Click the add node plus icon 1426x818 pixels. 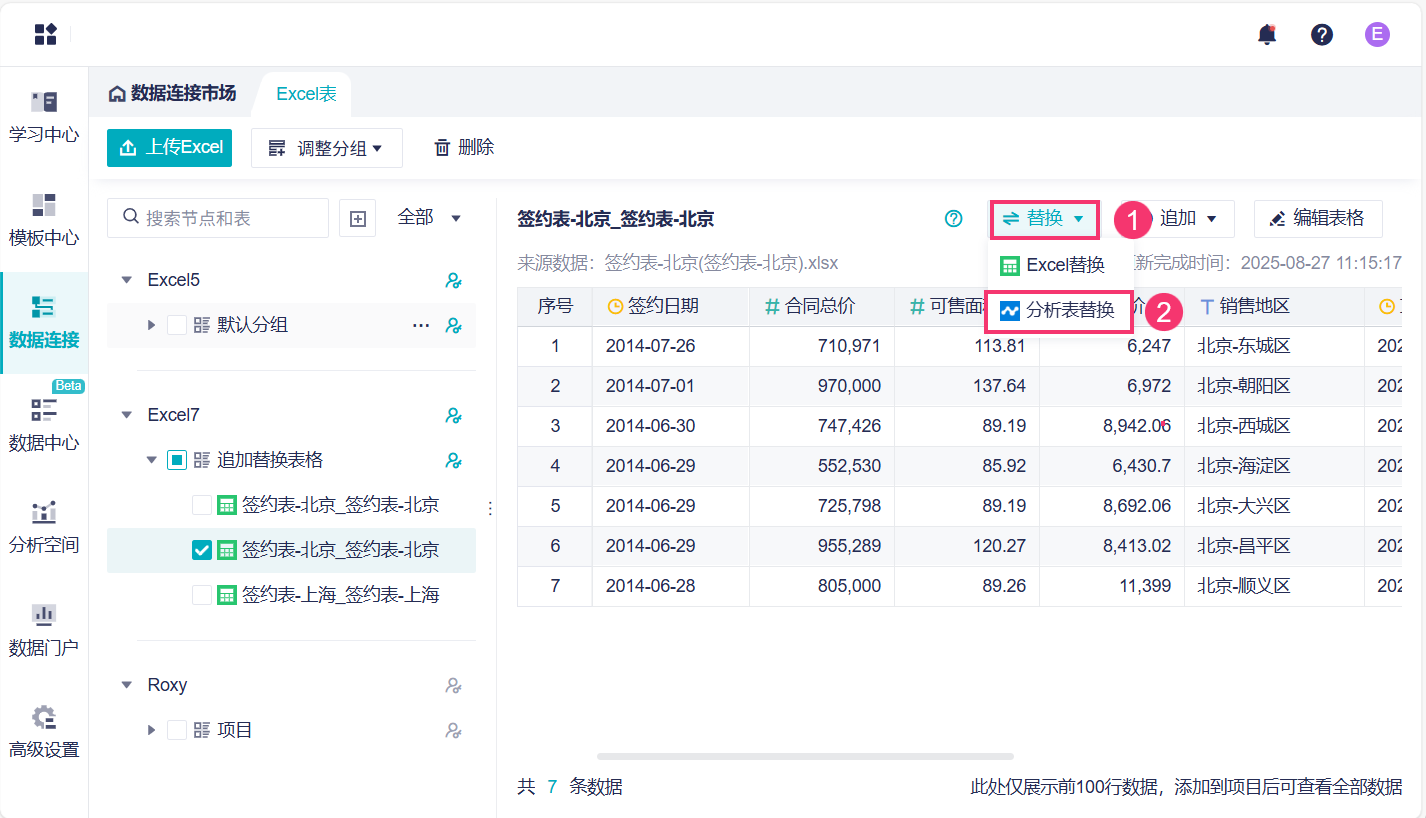(x=358, y=218)
